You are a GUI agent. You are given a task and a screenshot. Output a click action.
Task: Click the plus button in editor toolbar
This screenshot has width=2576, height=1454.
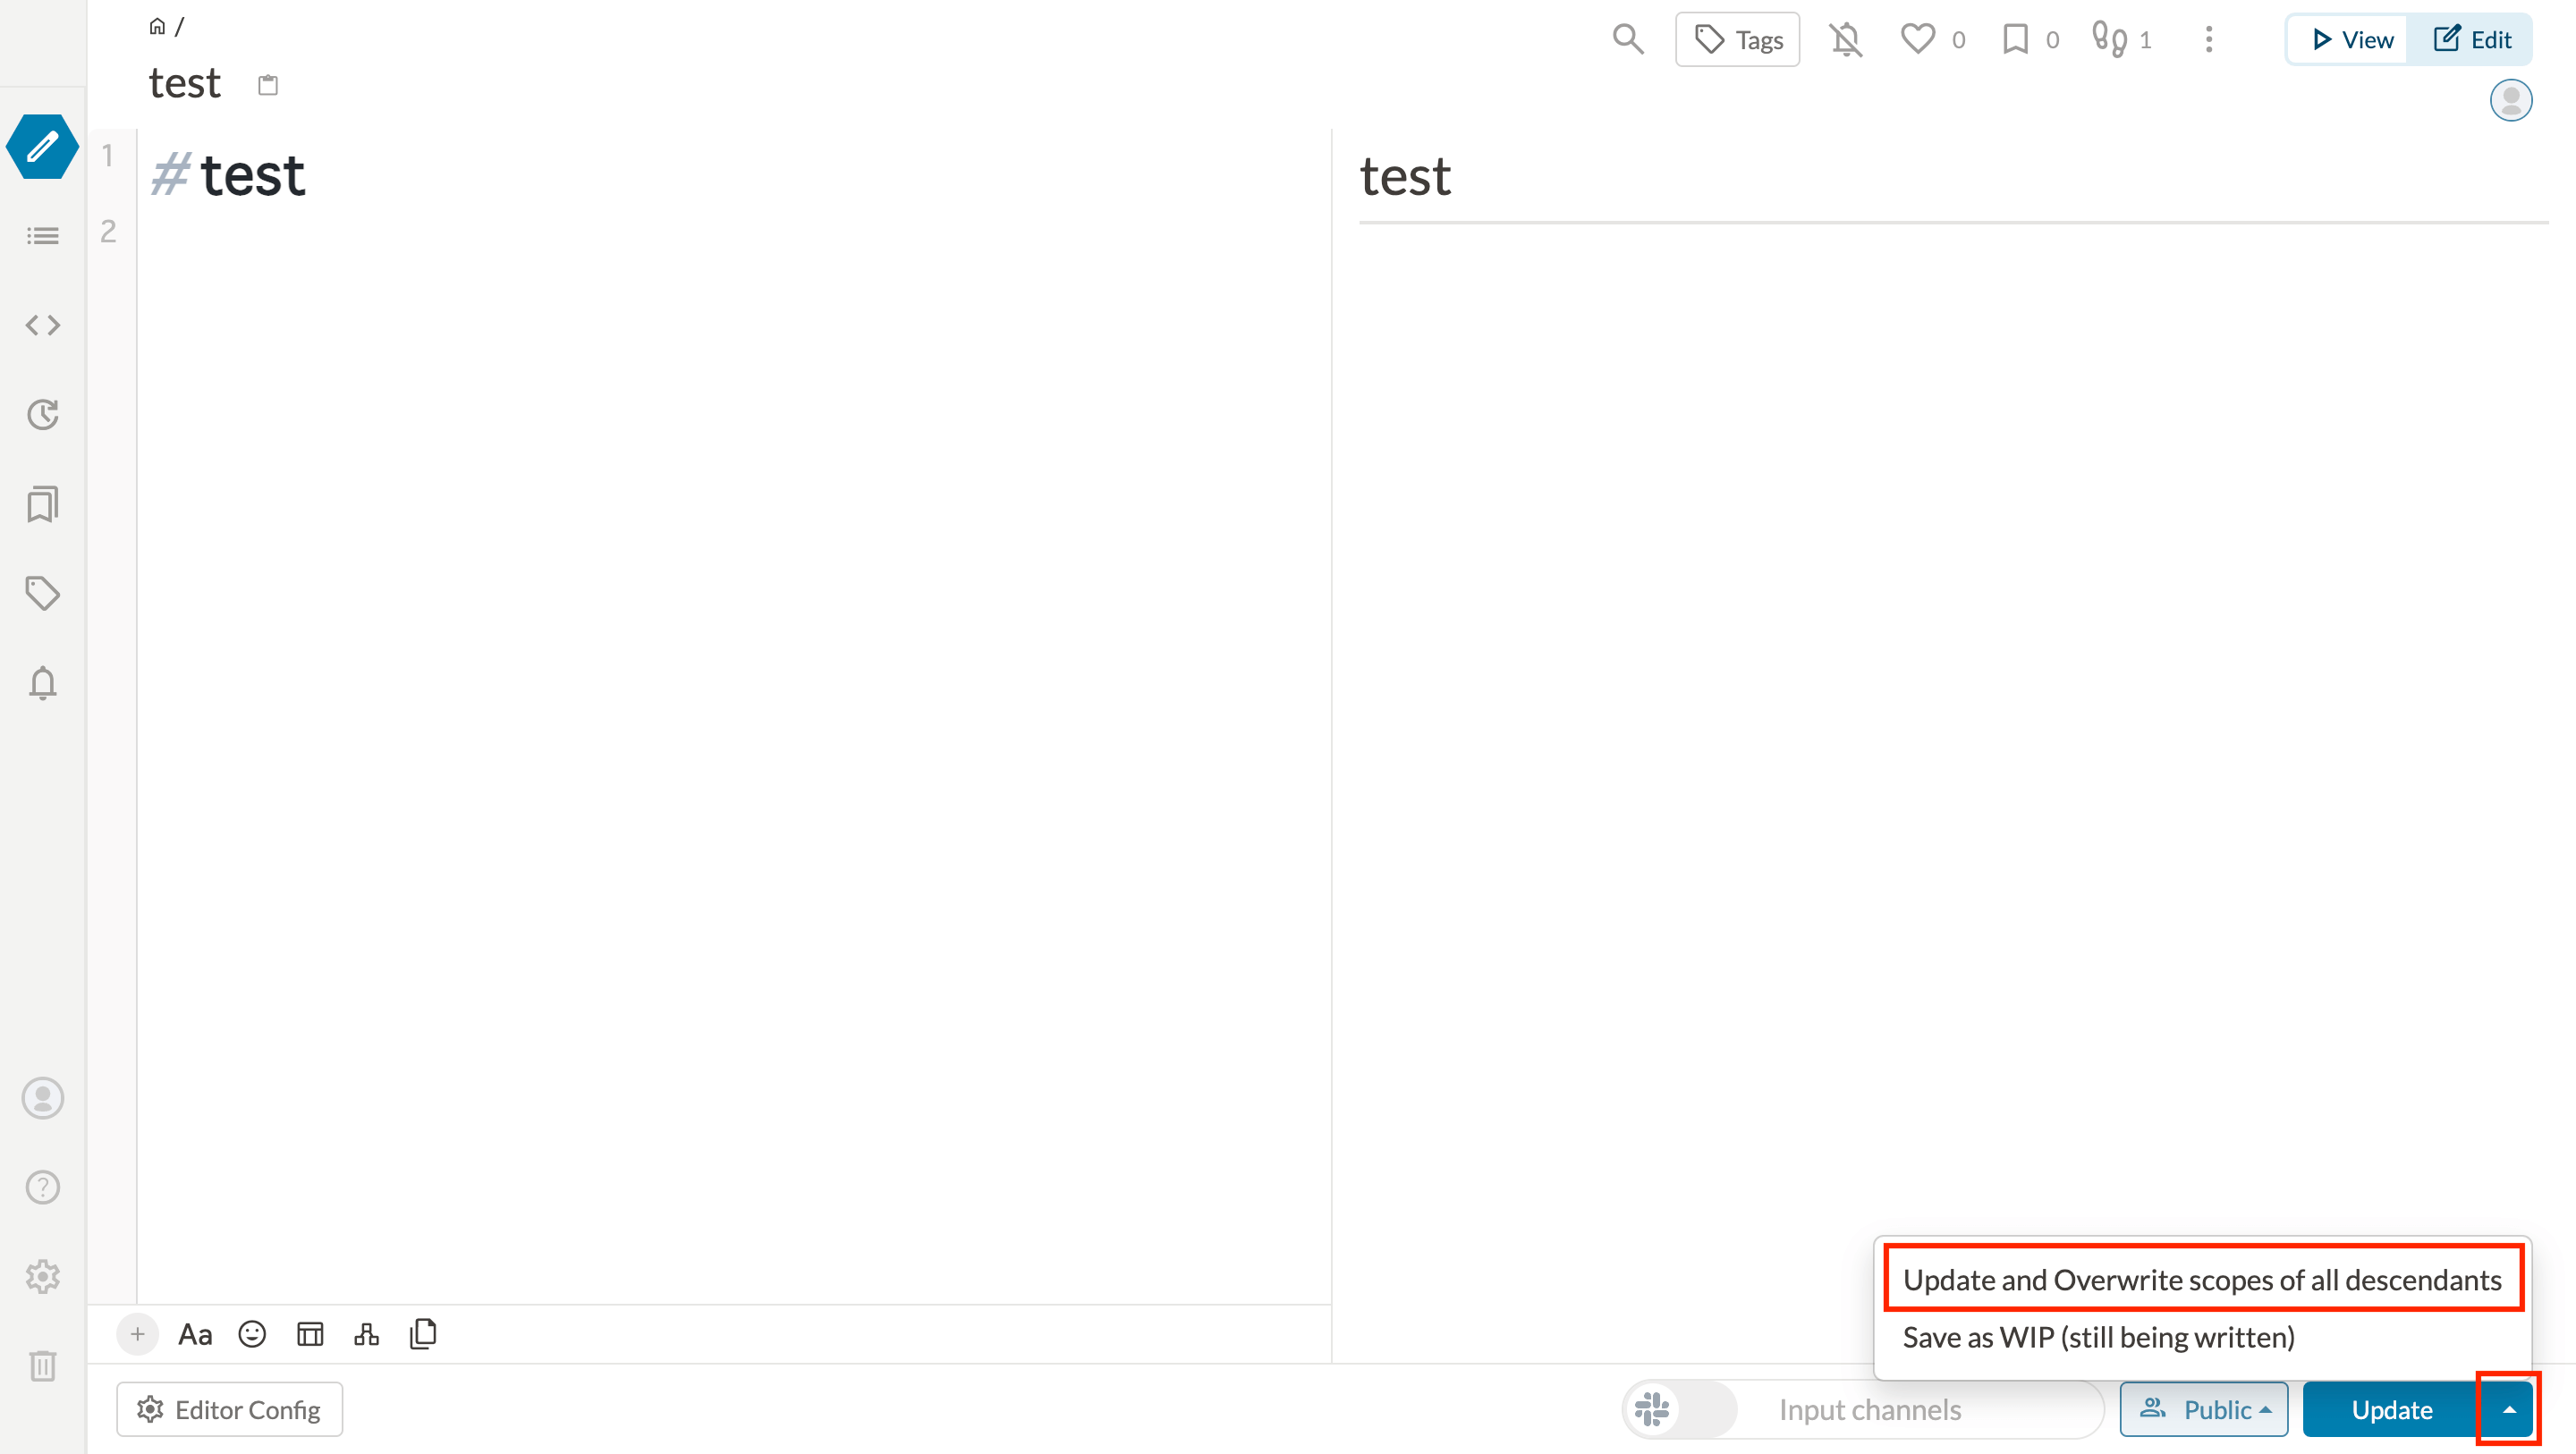click(x=137, y=1334)
